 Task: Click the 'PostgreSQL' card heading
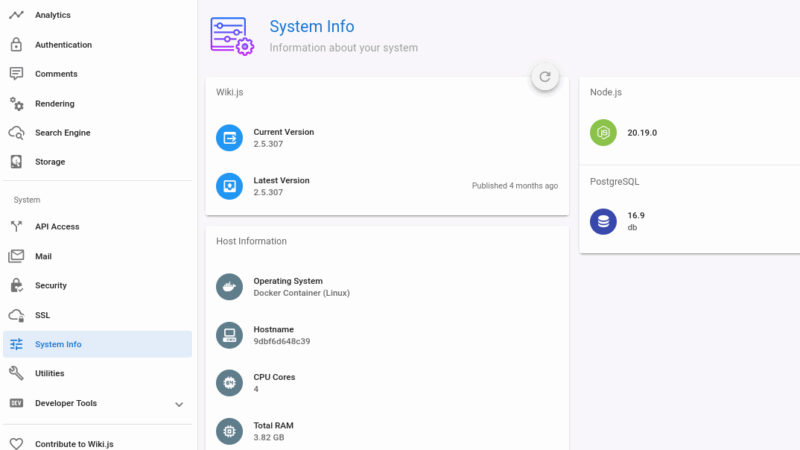(x=614, y=182)
